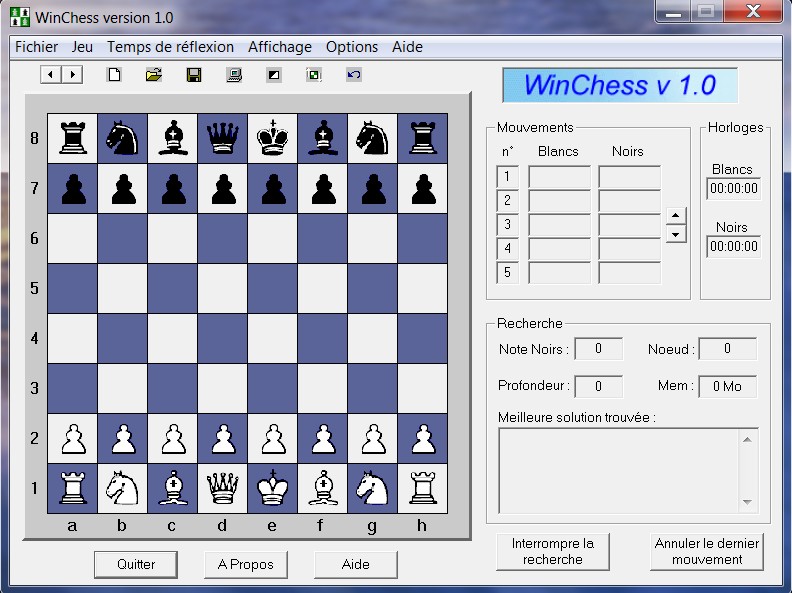Image resolution: width=792 pixels, height=593 pixels.
Task: Click the blue undo arrow toolbar icon
Action: [x=354, y=75]
